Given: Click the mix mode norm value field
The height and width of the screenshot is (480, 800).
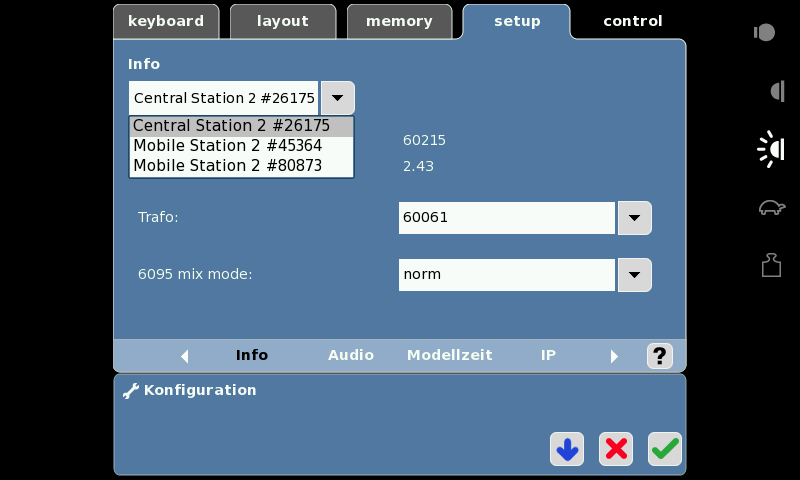Looking at the screenshot, I should coord(507,275).
